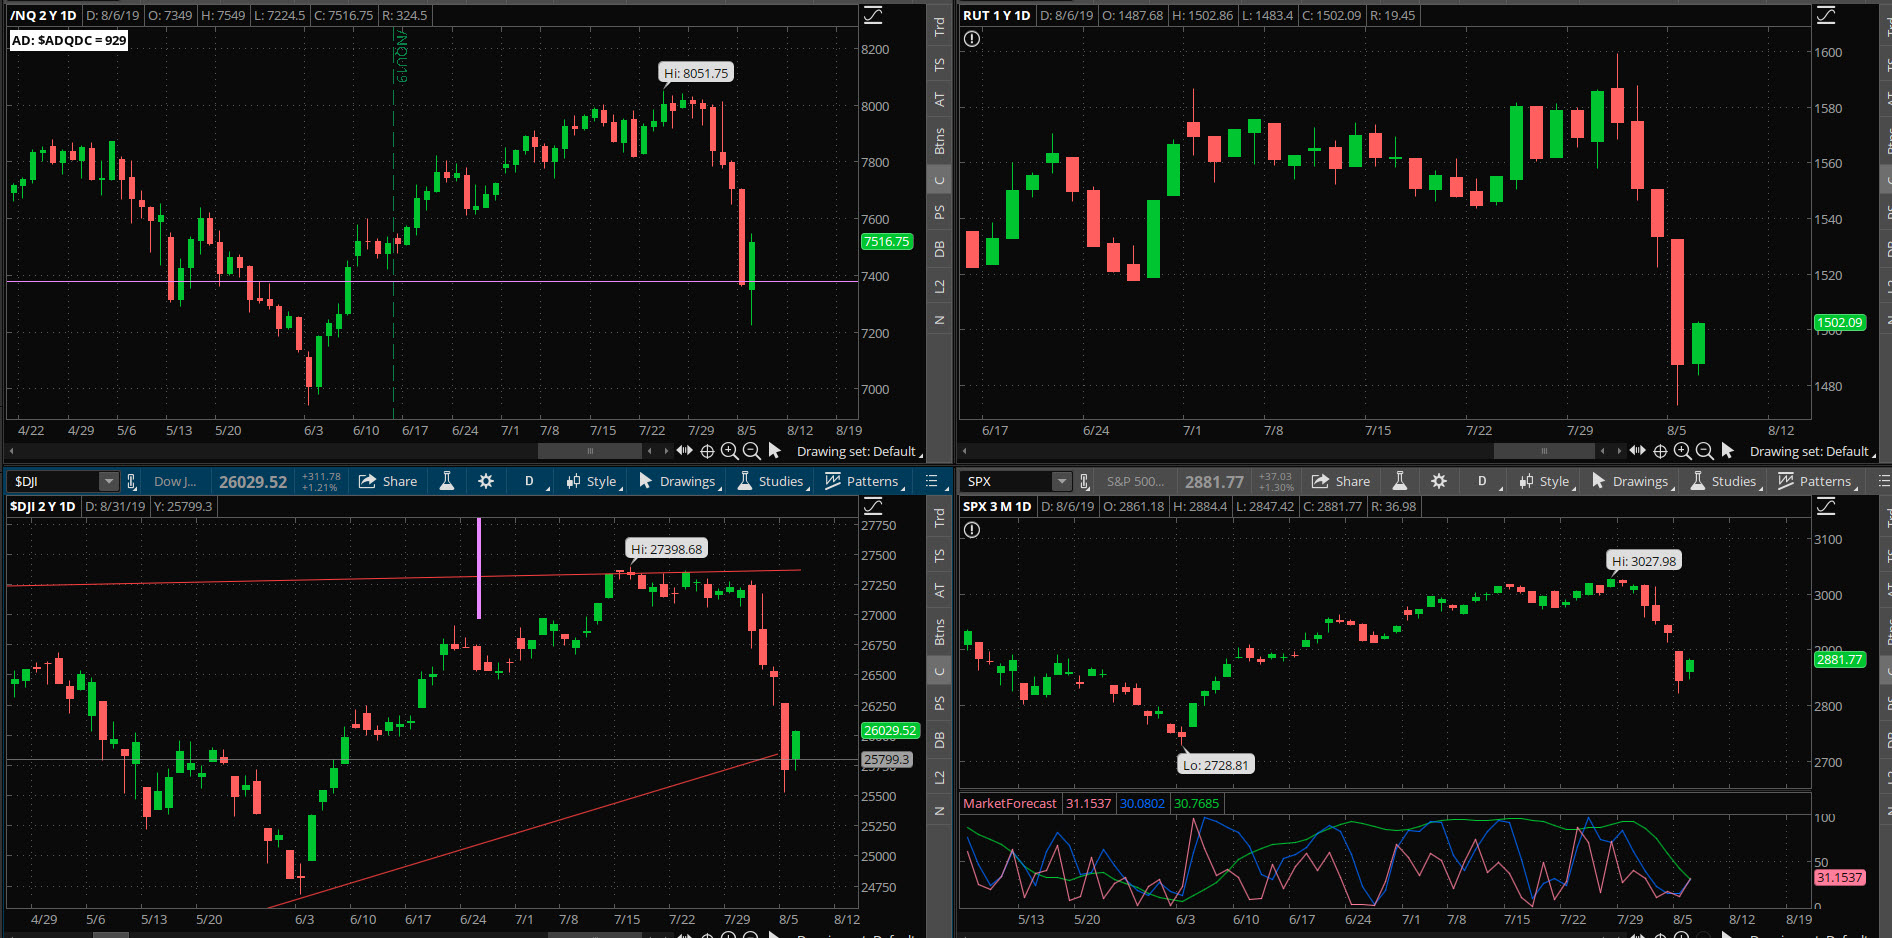Click Share in the $DJI toolbar
Viewport: 1892px width, 938px height.
click(x=387, y=481)
